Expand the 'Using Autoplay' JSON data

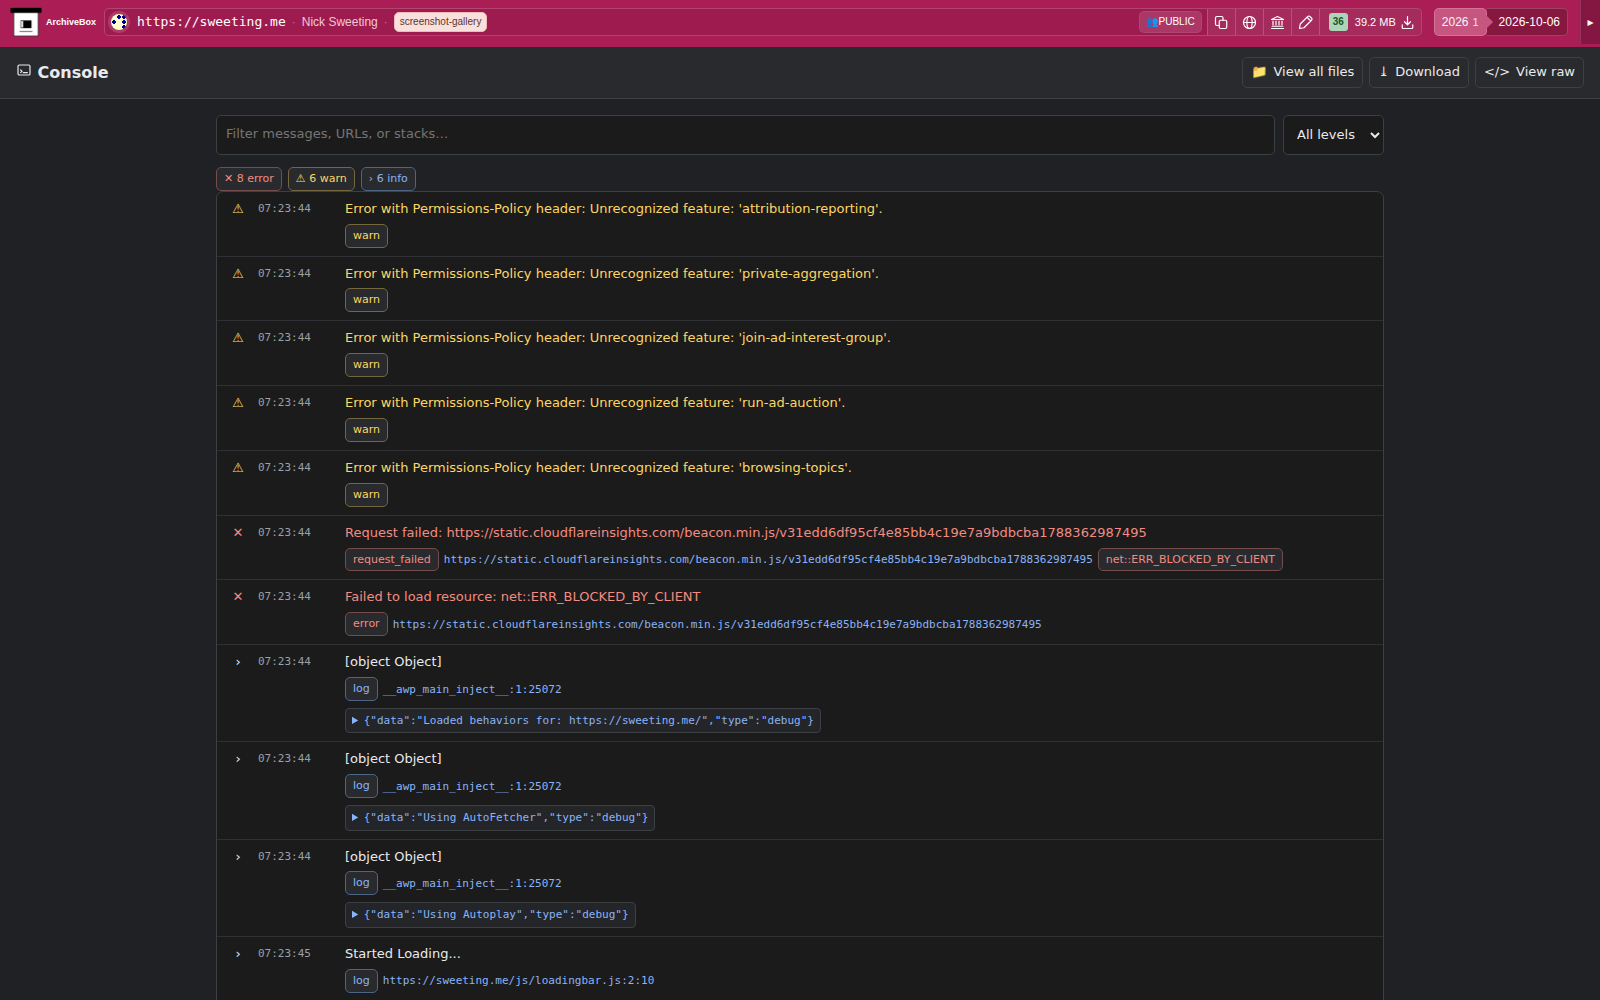(490, 914)
